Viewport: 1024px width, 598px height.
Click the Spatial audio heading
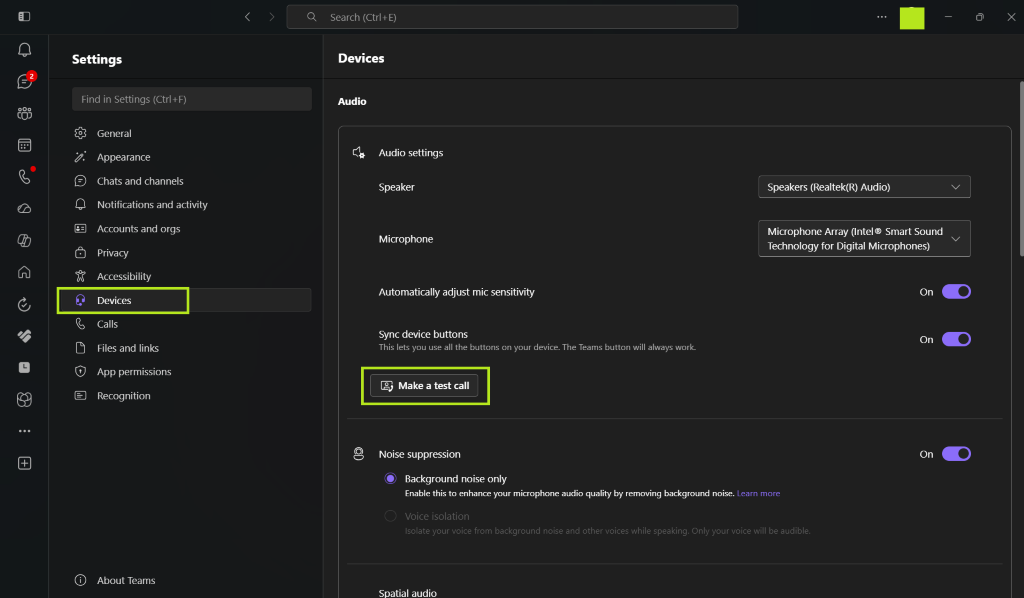click(408, 593)
